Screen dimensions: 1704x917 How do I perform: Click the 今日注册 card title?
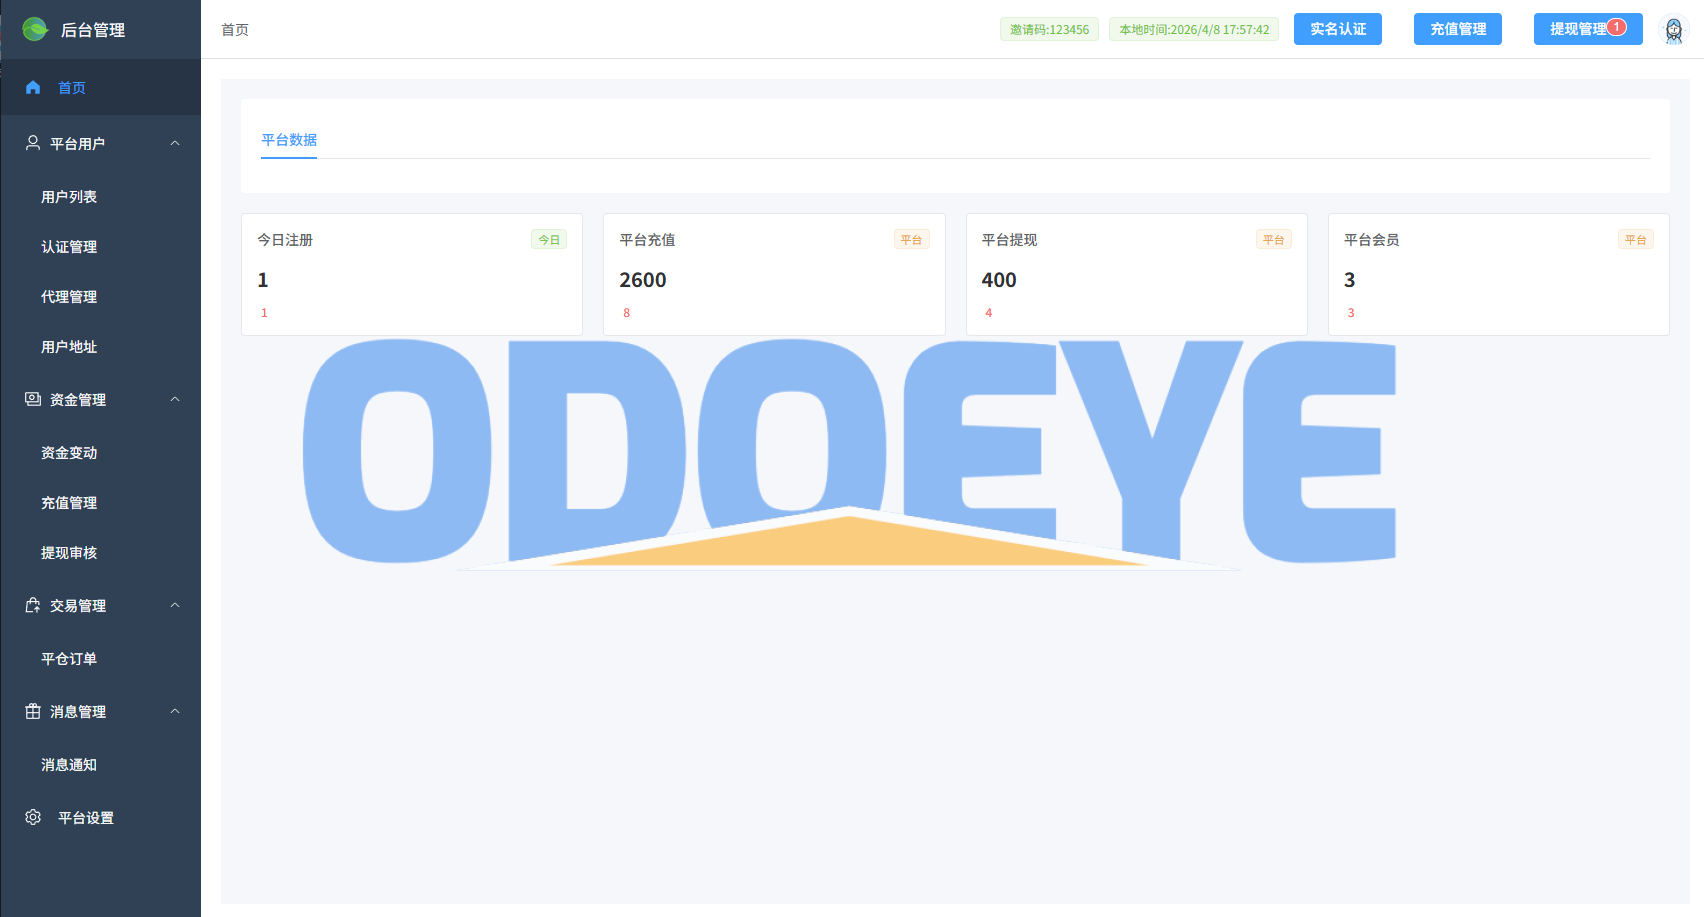pyautogui.click(x=285, y=240)
